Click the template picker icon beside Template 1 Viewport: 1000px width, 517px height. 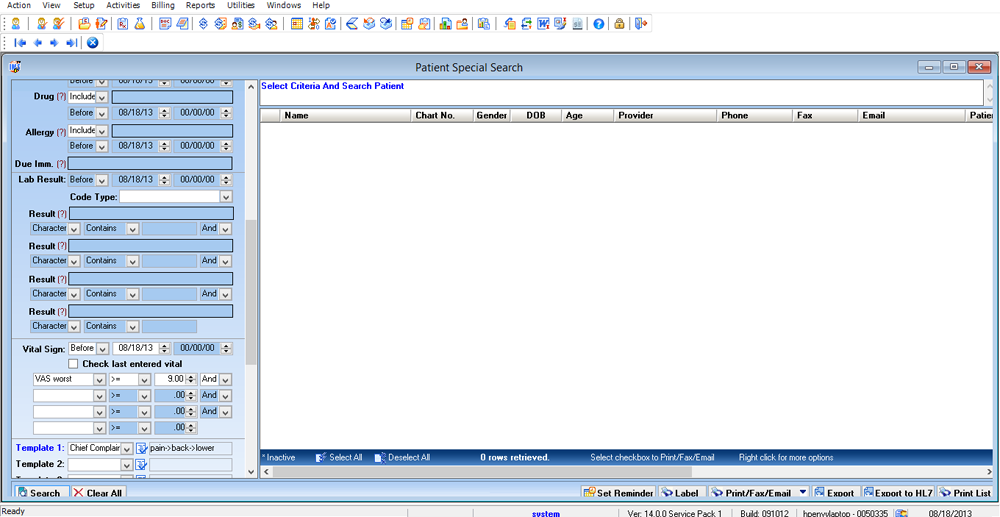pos(142,448)
